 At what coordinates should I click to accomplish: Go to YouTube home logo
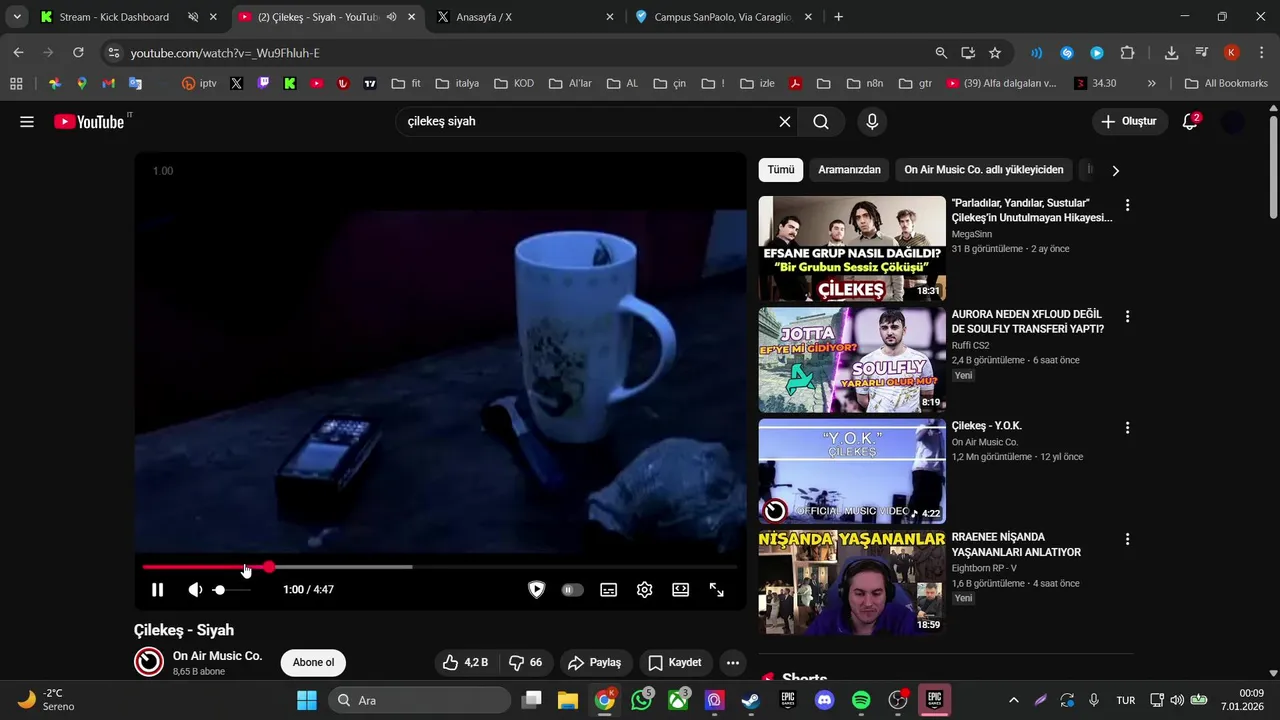click(90, 122)
